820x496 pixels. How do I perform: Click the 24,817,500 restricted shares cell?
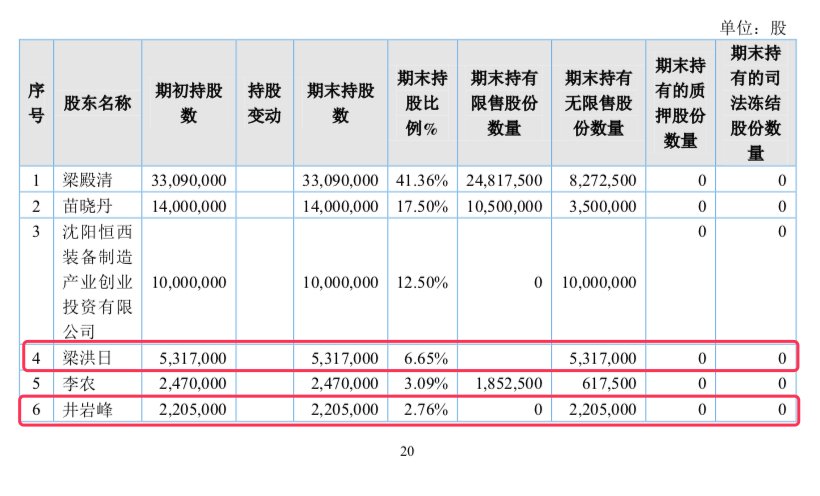[x=504, y=181]
